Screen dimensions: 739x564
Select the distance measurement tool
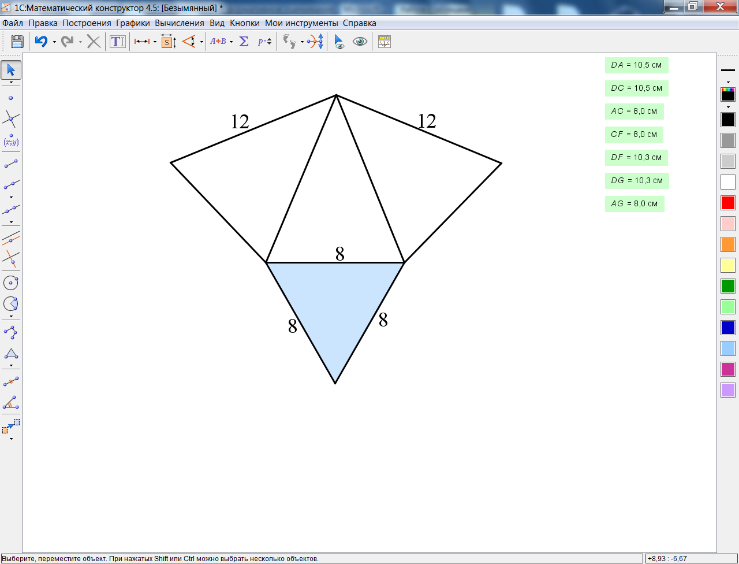pyautogui.click(x=142, y=41)
